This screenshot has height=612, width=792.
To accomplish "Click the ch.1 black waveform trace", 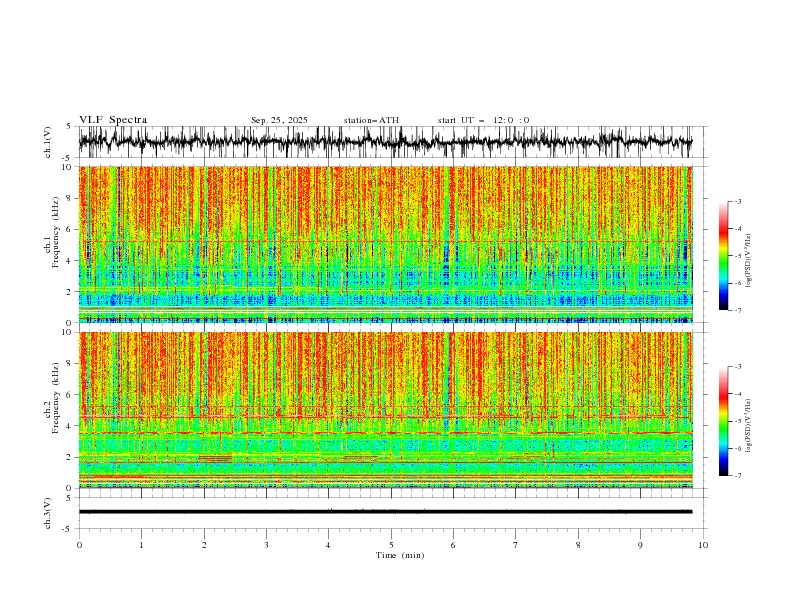I will click(x=385, y=142).
